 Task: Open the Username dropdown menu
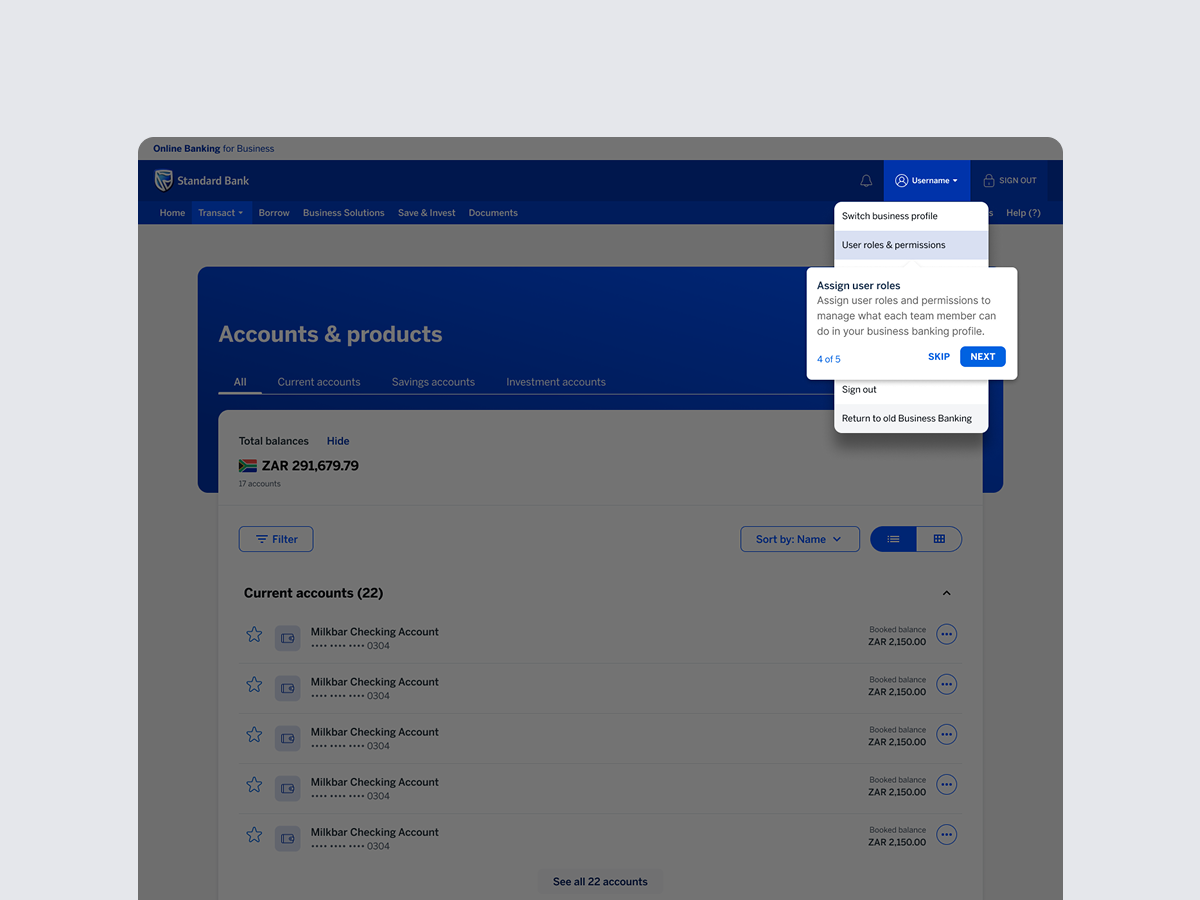coord(926,181)
